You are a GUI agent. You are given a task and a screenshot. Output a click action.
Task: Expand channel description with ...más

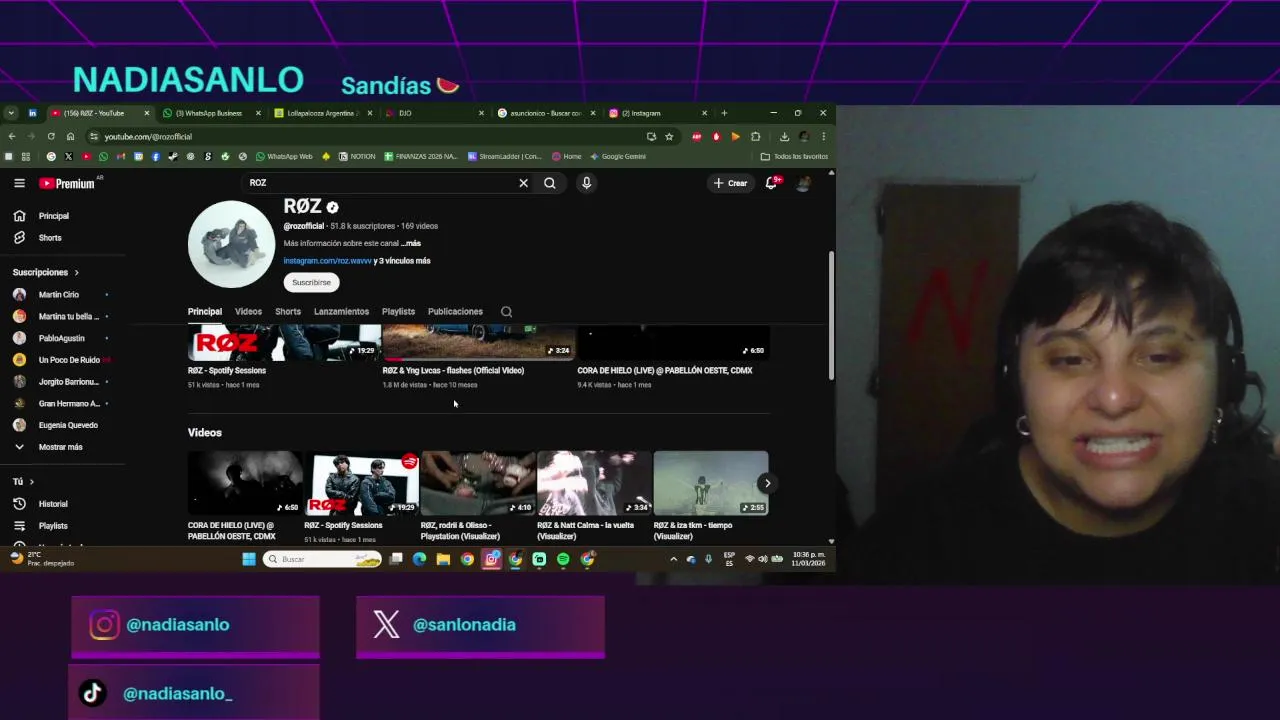click(x=411, y=243)
